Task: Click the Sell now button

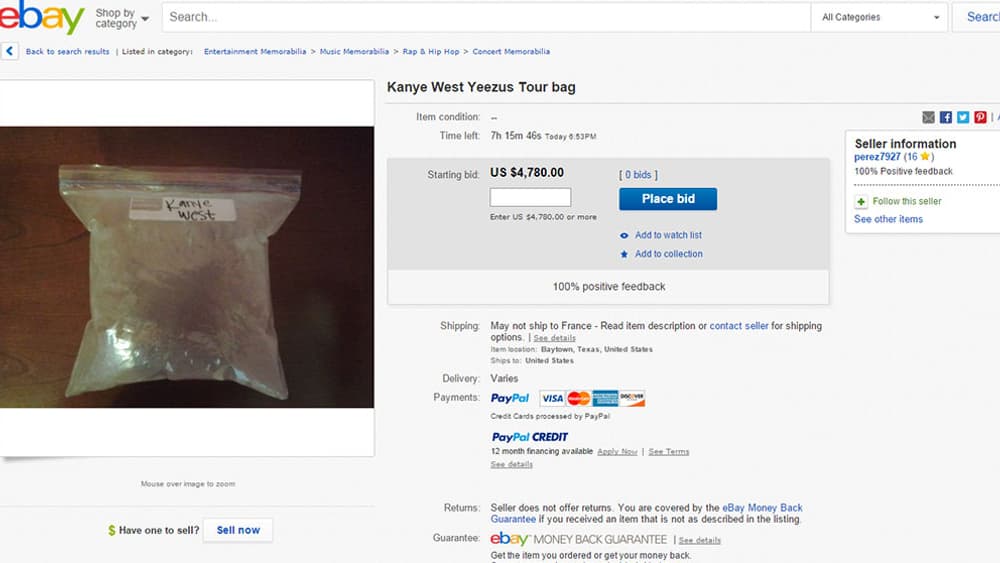Action: (x=238, y=530)
